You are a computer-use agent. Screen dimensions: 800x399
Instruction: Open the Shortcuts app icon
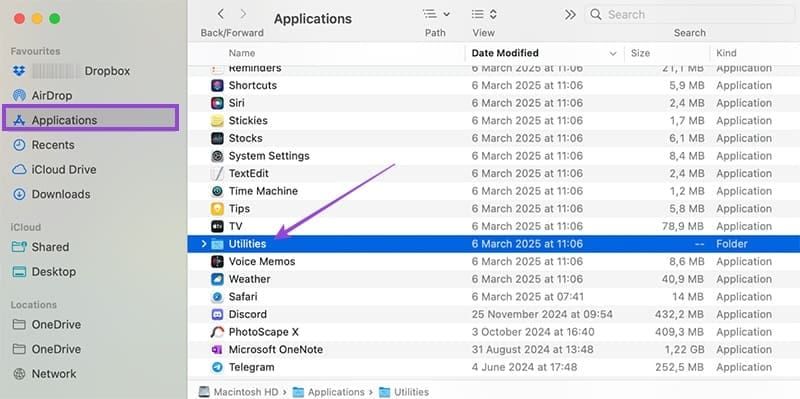point(217,85)
